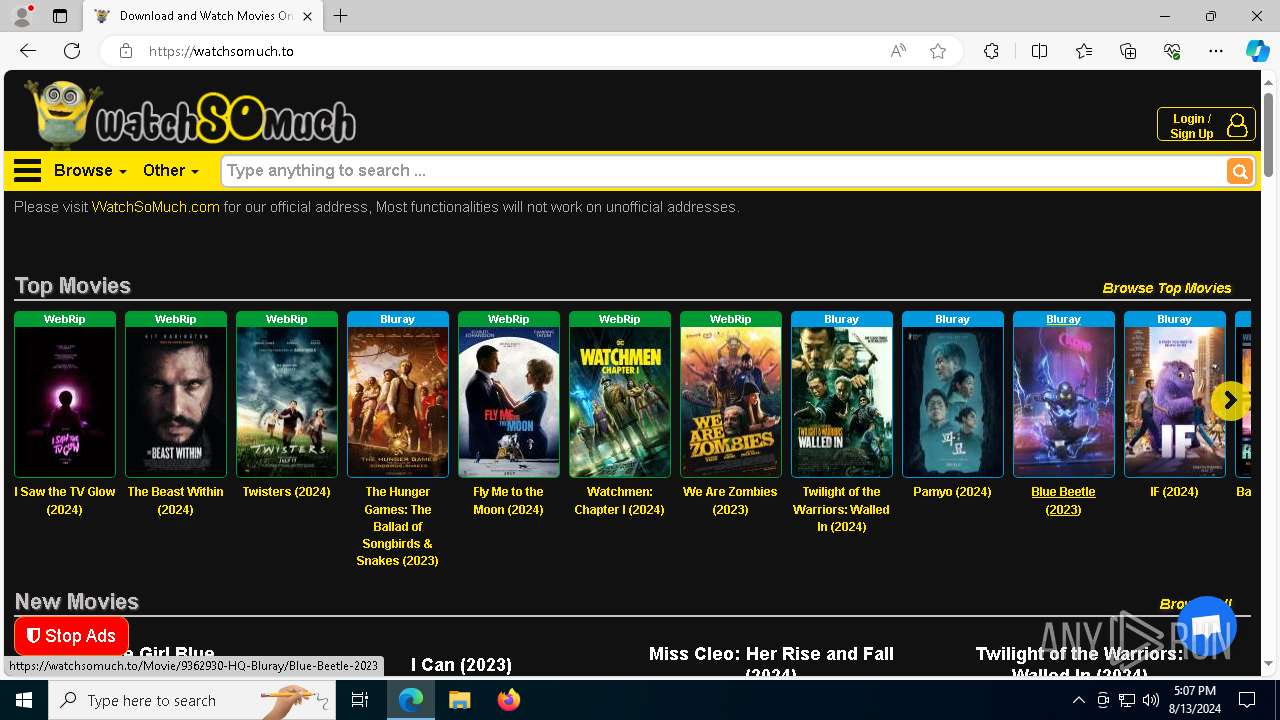Add page to favorites star
The height and width of the screenshot is (720, 1280).
938,51
